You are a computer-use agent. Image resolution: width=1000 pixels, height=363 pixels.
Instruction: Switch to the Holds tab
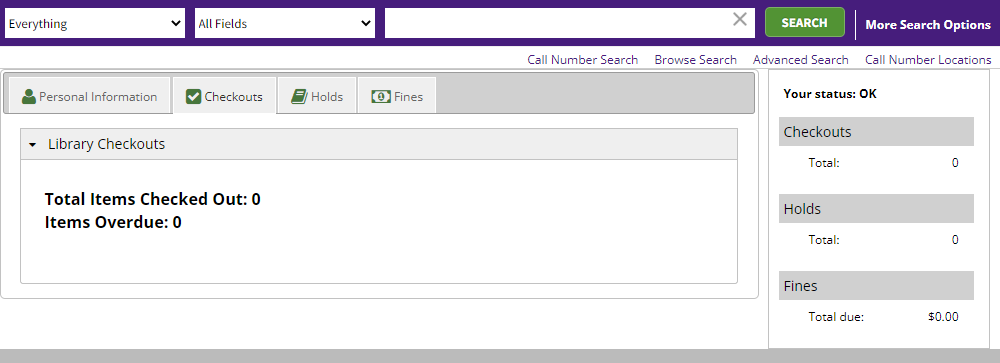(x=317, y=96)
